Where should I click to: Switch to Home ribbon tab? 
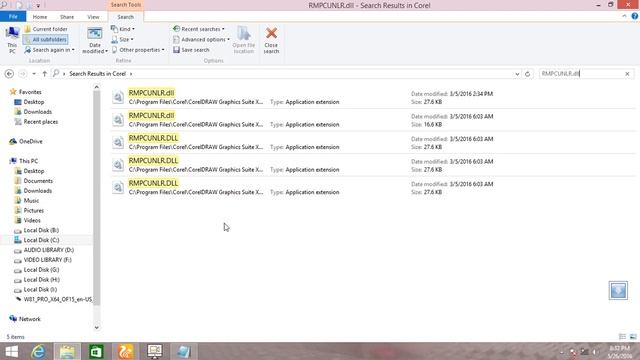pyautogui.click(x=40, y=17)
